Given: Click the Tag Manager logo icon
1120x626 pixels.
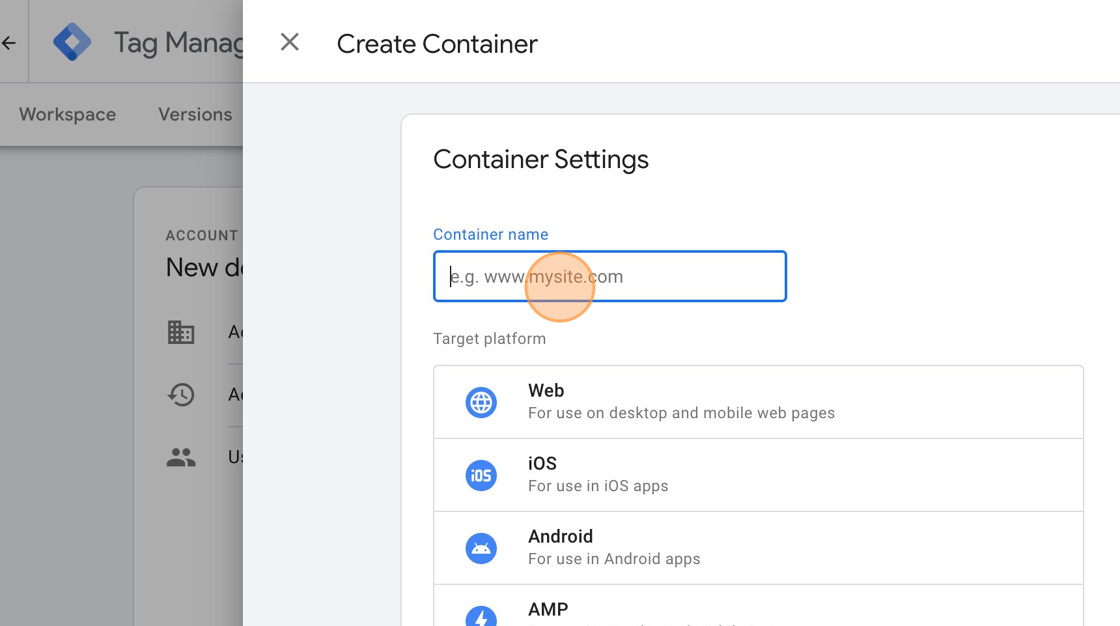Looking at the screenshot, I should tap(72, 42).
